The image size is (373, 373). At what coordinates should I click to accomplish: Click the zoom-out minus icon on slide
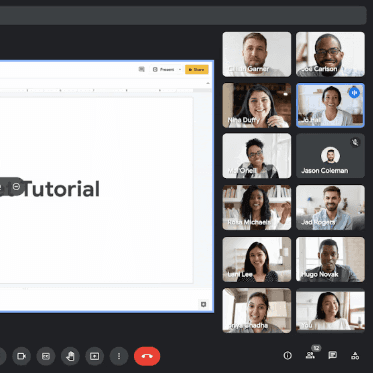click(17, 186)
